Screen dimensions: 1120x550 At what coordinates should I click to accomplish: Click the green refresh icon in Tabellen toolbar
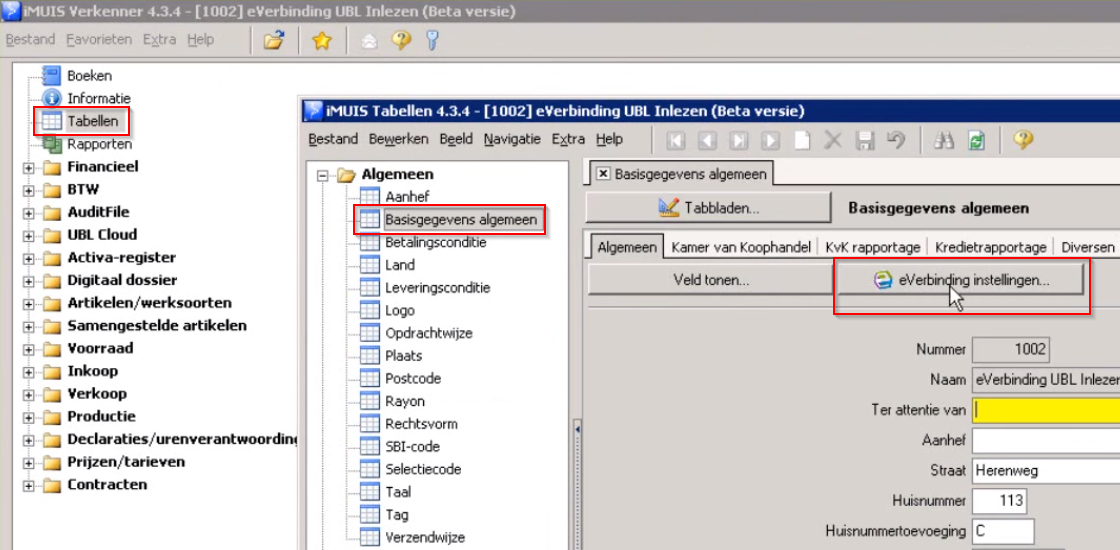pos(976,140)
